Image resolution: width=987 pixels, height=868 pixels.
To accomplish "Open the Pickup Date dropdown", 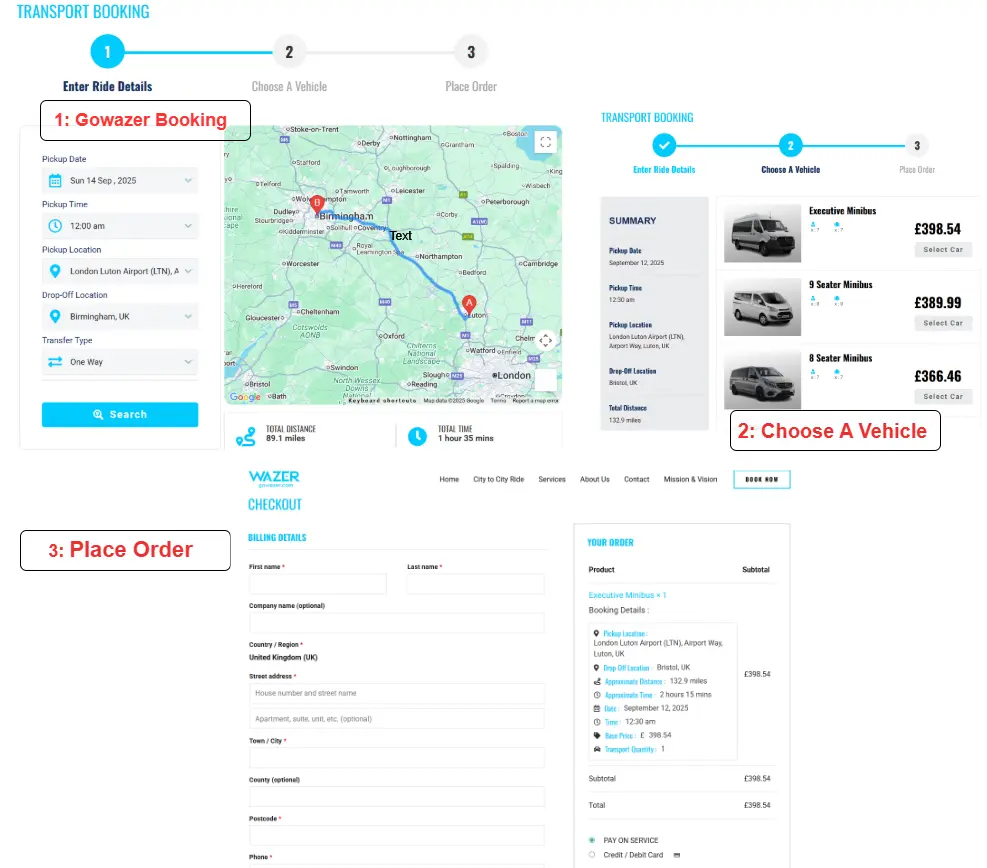I will [x=120, y=181].
